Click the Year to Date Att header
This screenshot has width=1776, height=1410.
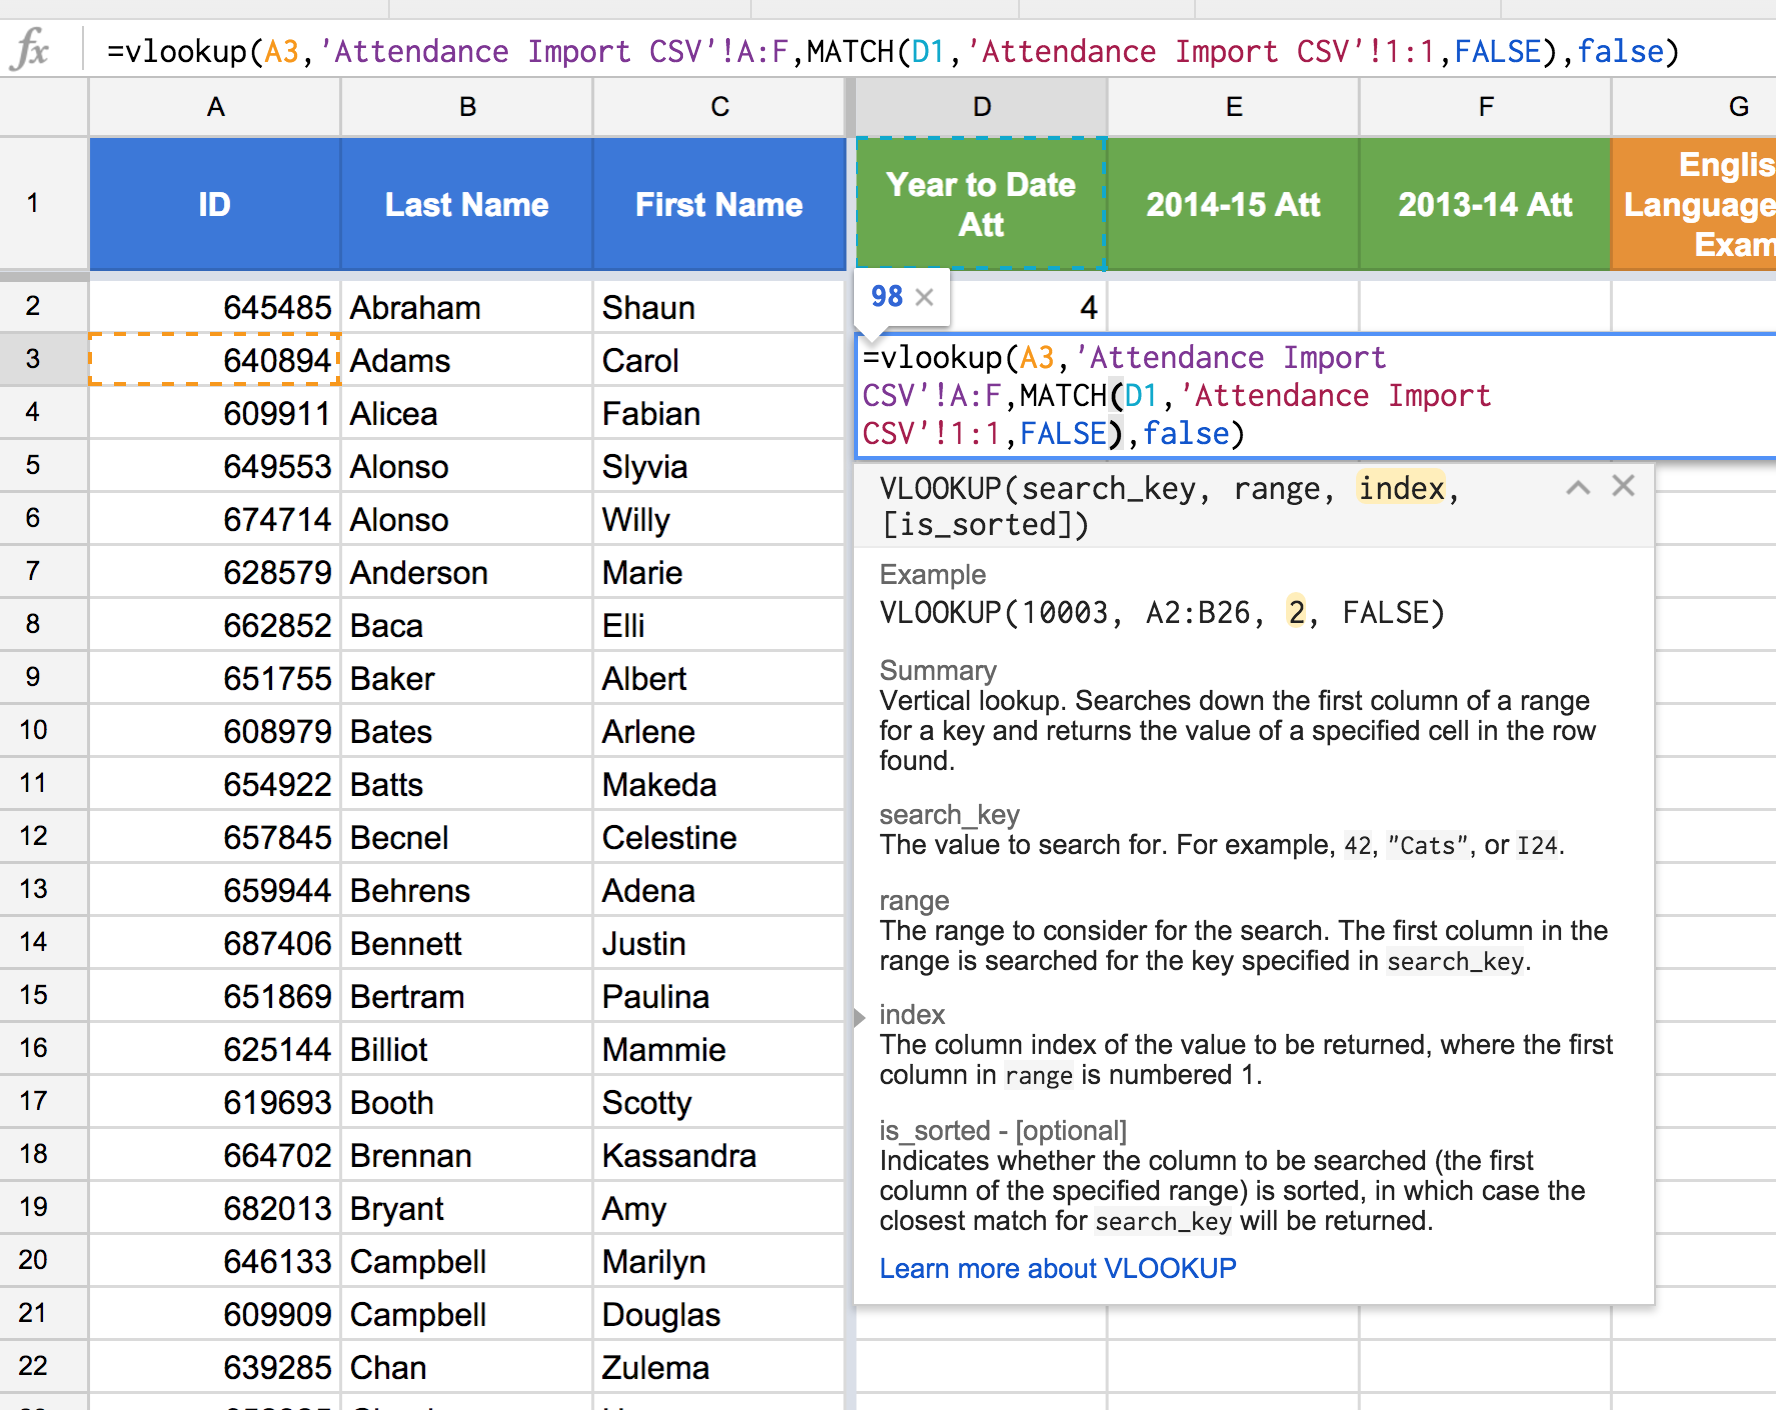[982, 204]
